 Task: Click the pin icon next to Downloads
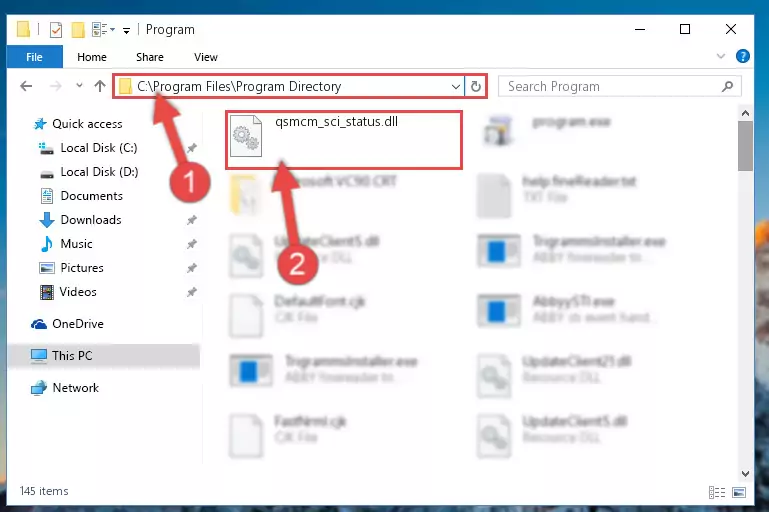tap(192, 220)
